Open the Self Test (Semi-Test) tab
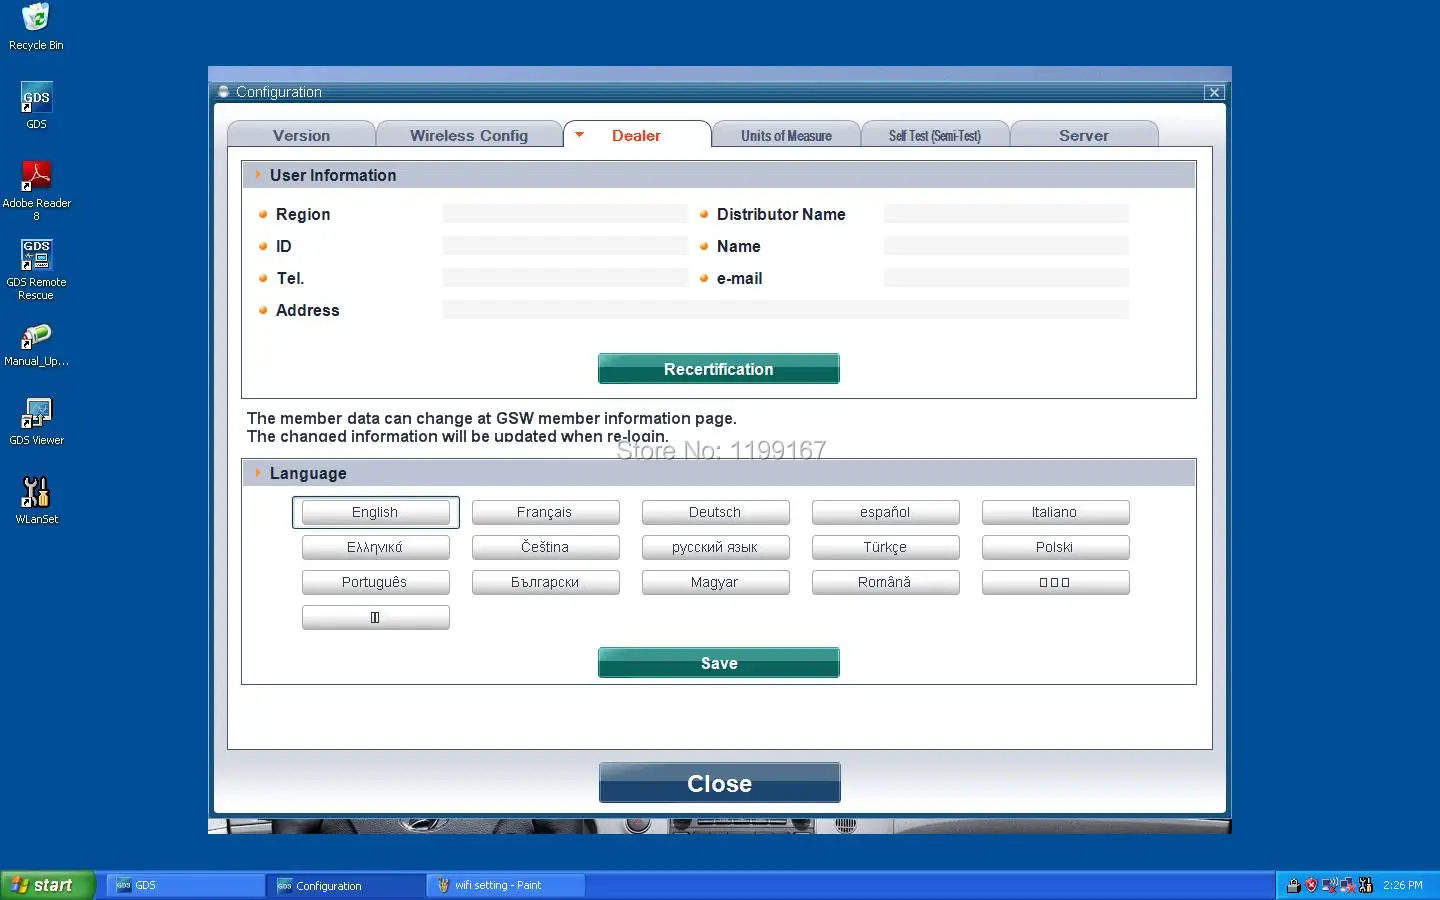The height and width of the screenshot is (900, 1440). click(935, 135)
